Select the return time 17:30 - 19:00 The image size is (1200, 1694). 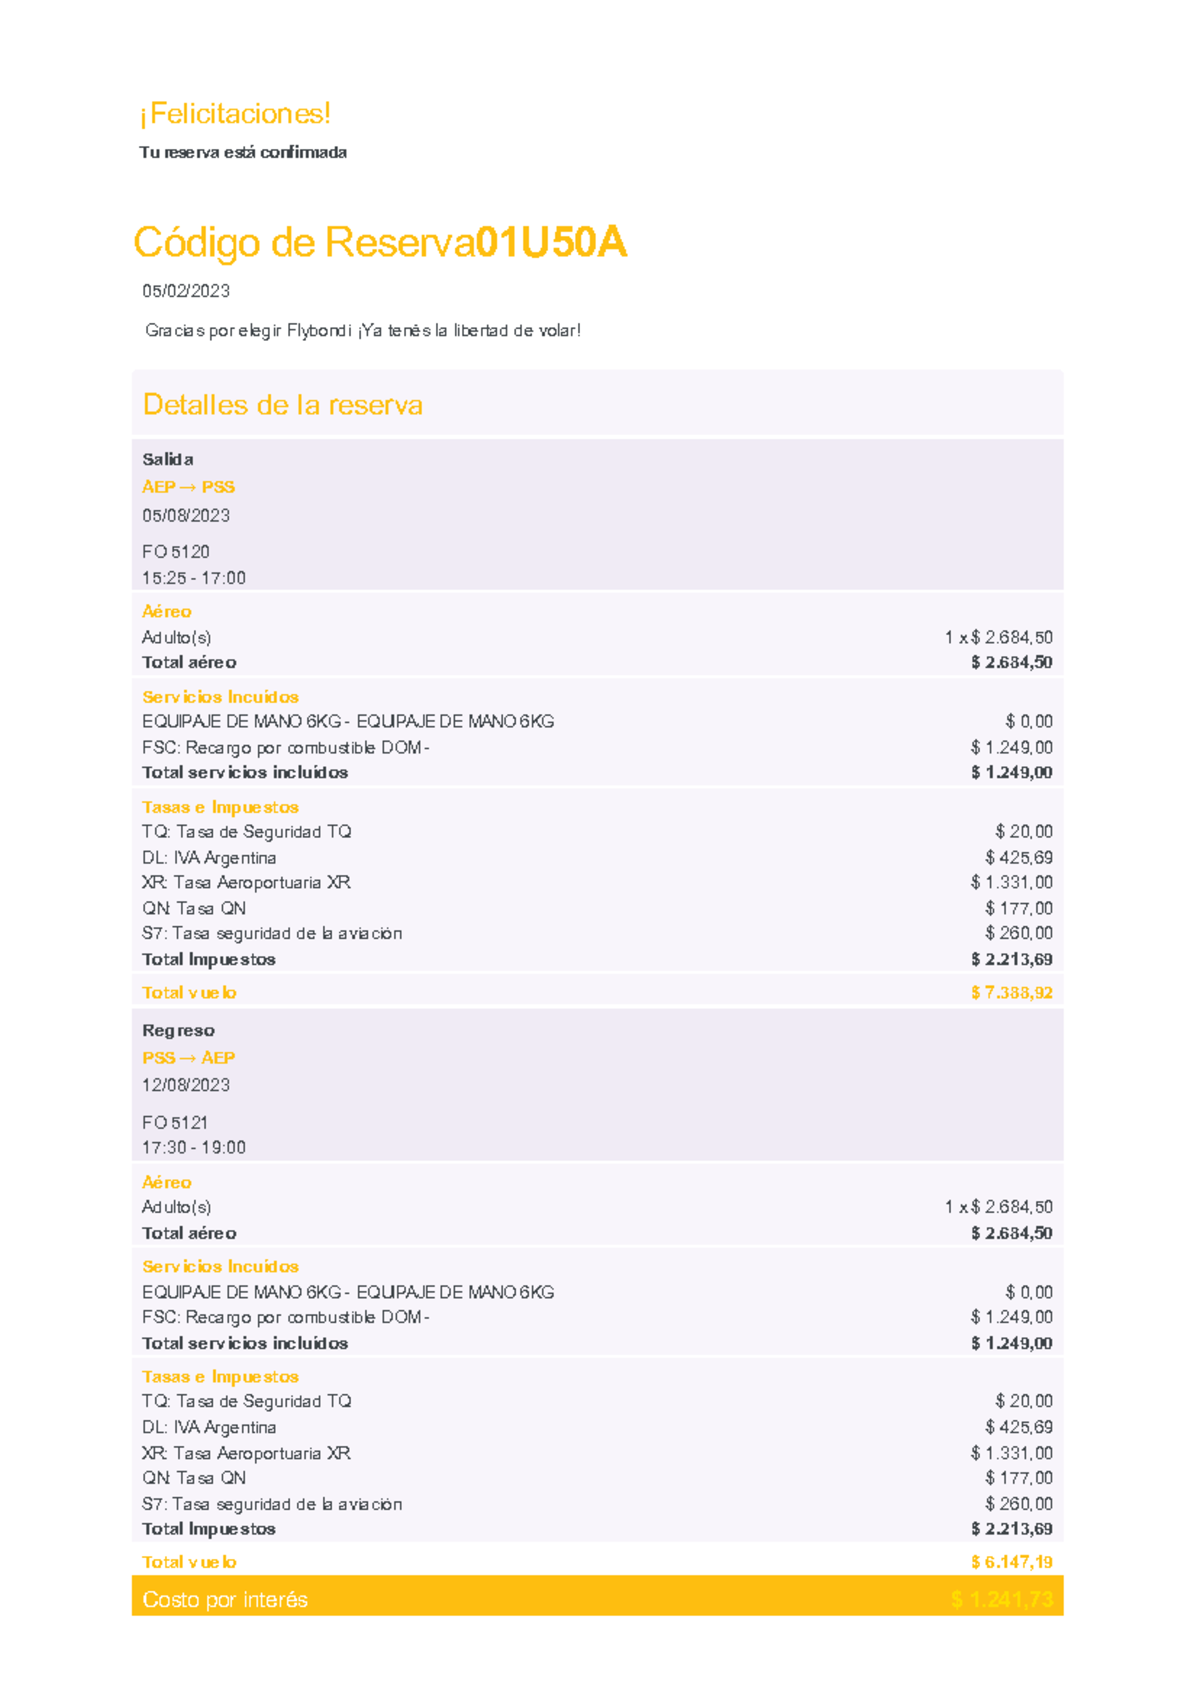[x=194, y=1147]
